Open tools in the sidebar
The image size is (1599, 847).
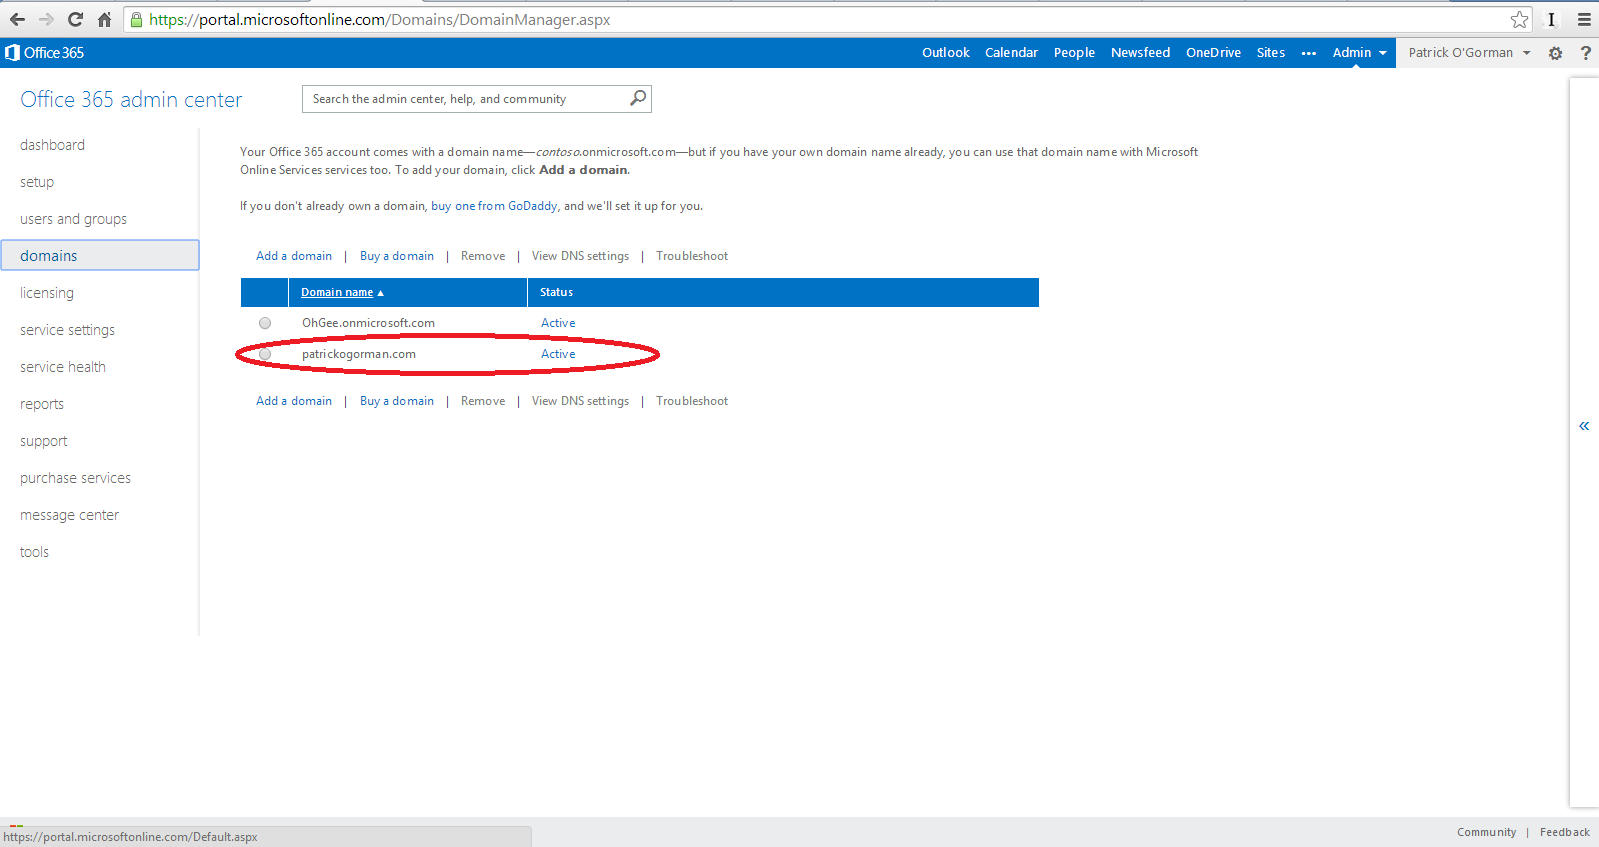coord(34,552)
